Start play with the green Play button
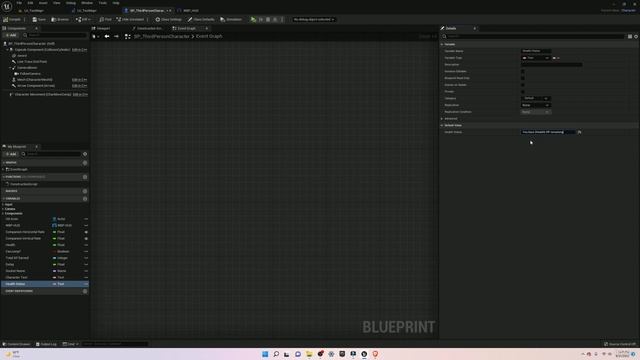 (x=253, y=19)
